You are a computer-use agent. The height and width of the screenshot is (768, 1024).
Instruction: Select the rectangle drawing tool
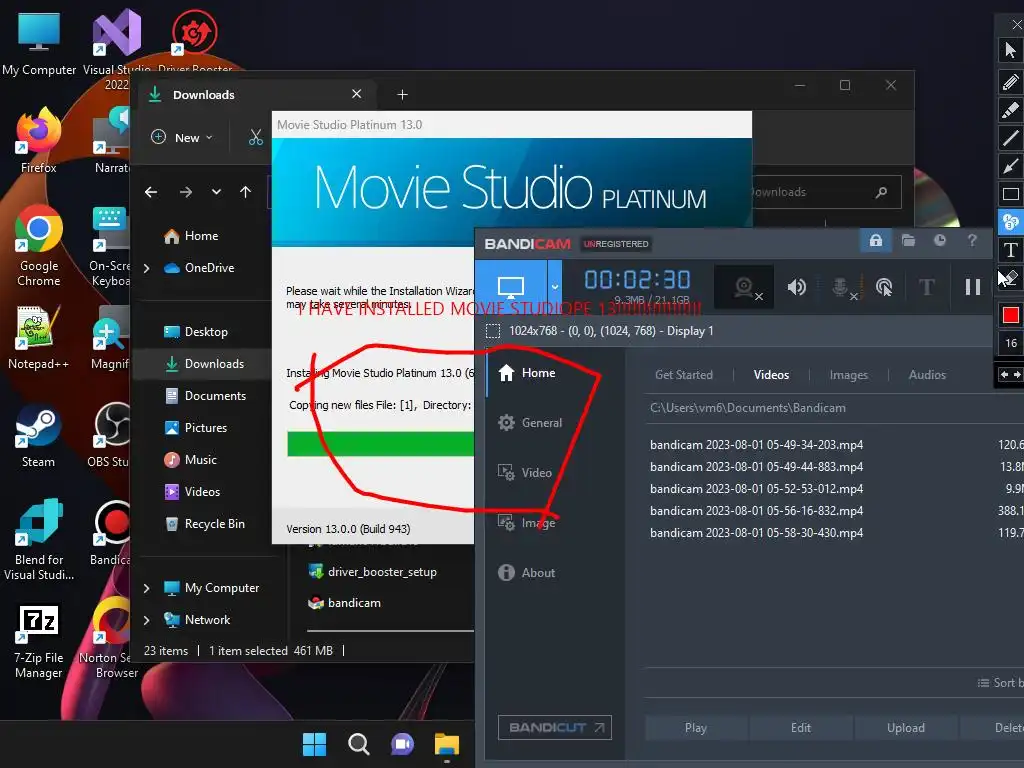click(x=1010, y=194)
